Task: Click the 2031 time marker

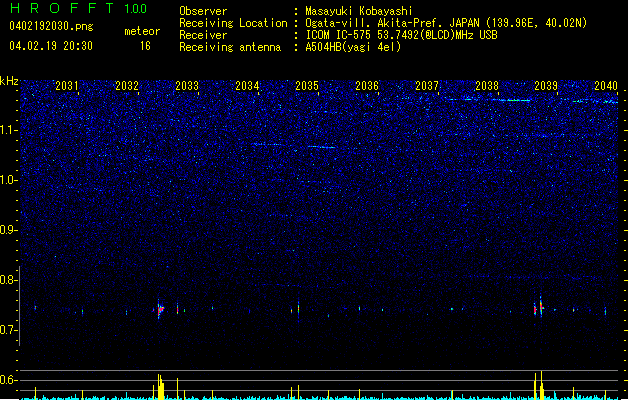Action: point(67,85)
